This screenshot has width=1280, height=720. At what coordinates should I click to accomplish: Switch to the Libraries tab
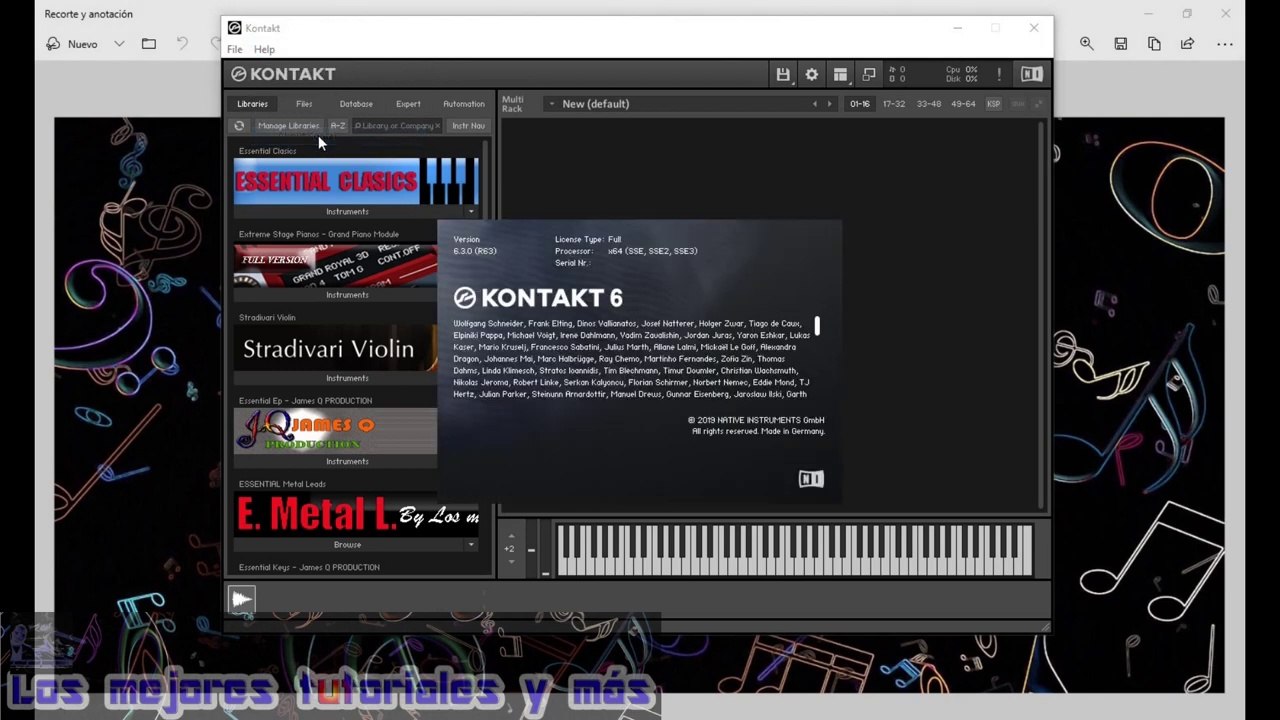click(x=252, y=104)
